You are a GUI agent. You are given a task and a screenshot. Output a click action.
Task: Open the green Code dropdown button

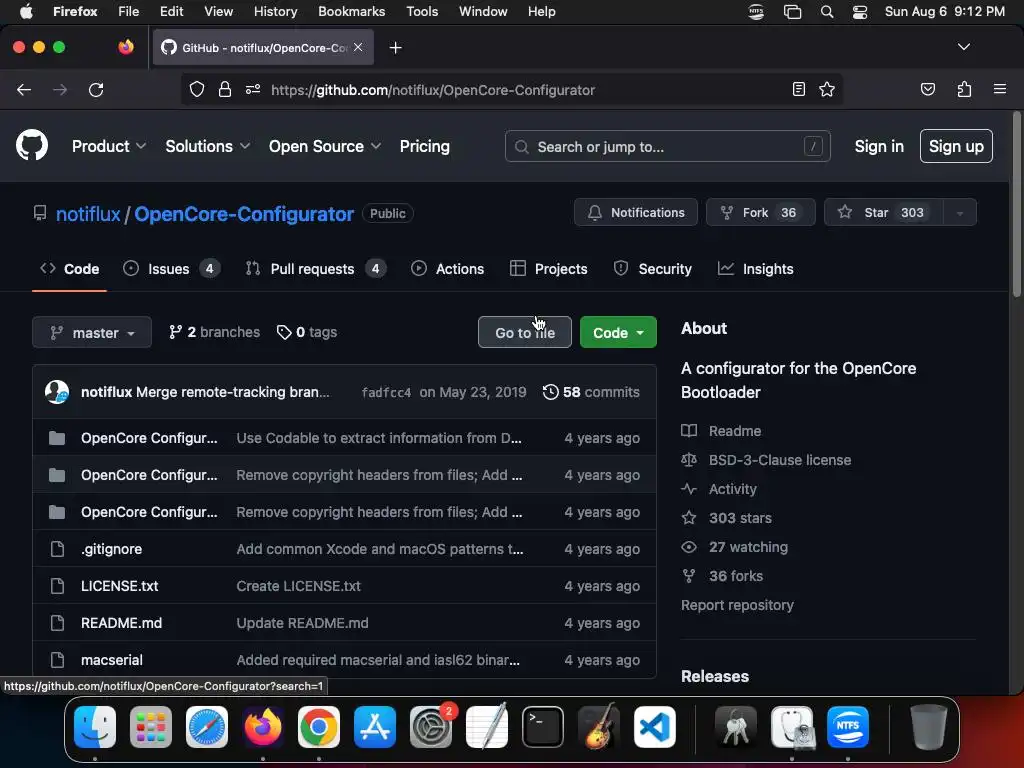[x=618, y=332]
